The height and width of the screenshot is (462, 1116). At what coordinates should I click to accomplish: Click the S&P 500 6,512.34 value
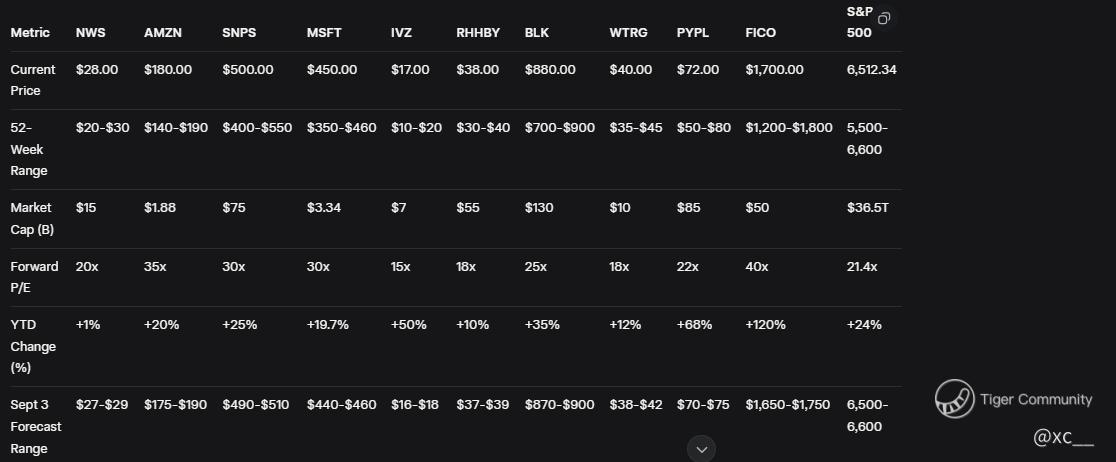[x=872, y=70]
